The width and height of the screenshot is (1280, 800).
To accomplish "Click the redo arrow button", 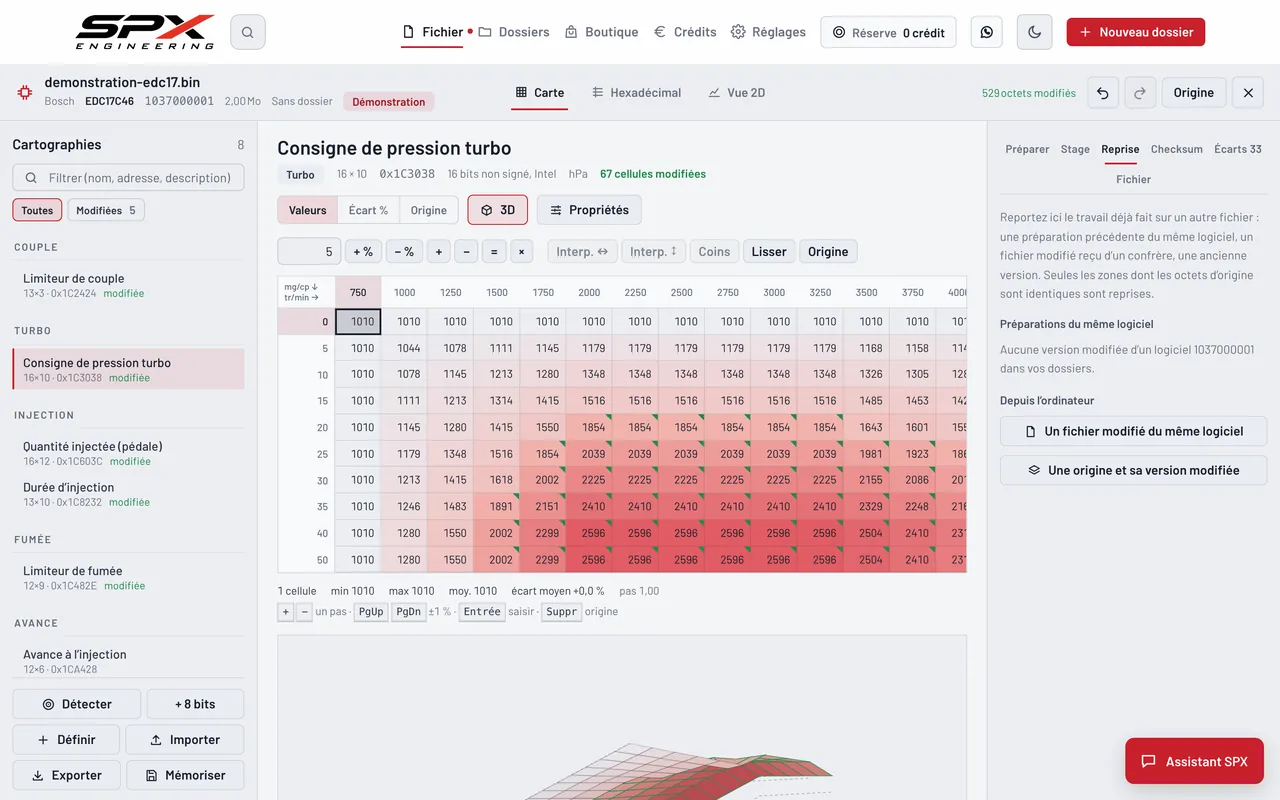I will click(1140, 93).
